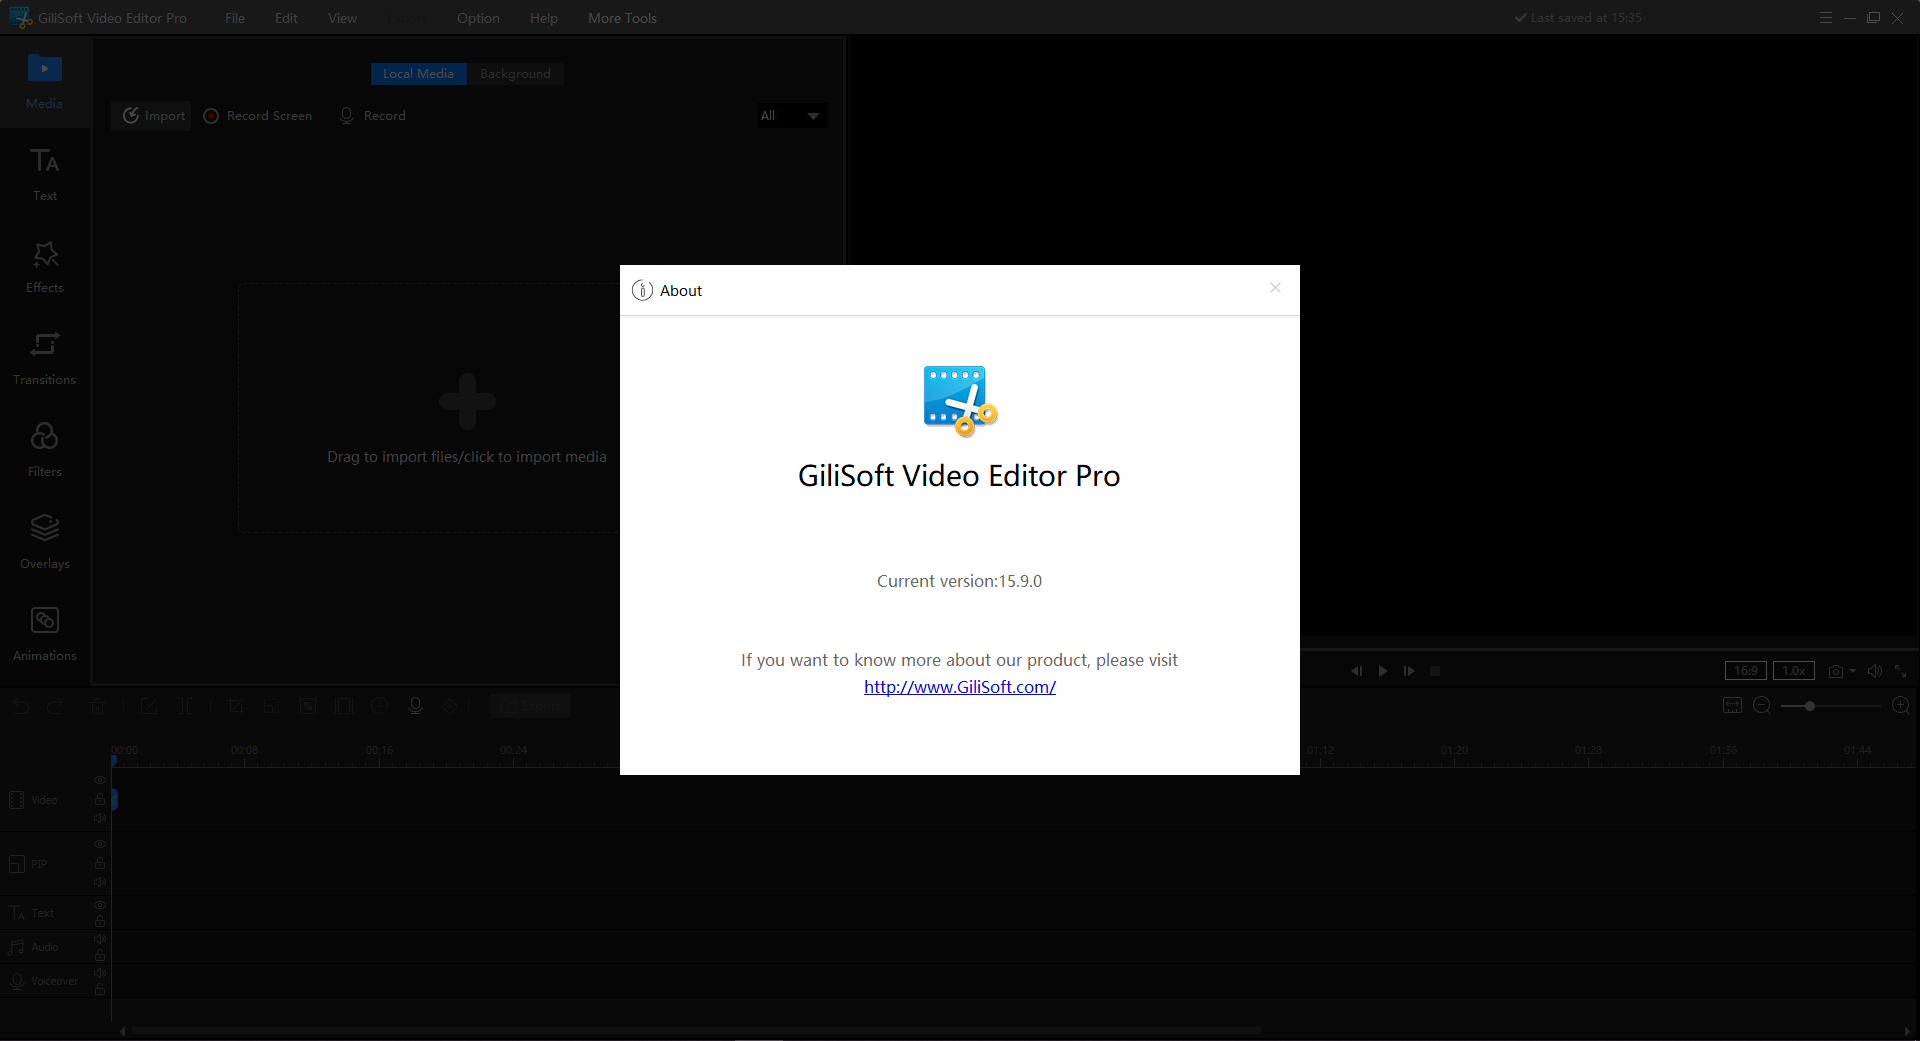Viewport: 1920px width, 1041px height.
Task: Mute the Video track audio
Action: pos(100,818)
